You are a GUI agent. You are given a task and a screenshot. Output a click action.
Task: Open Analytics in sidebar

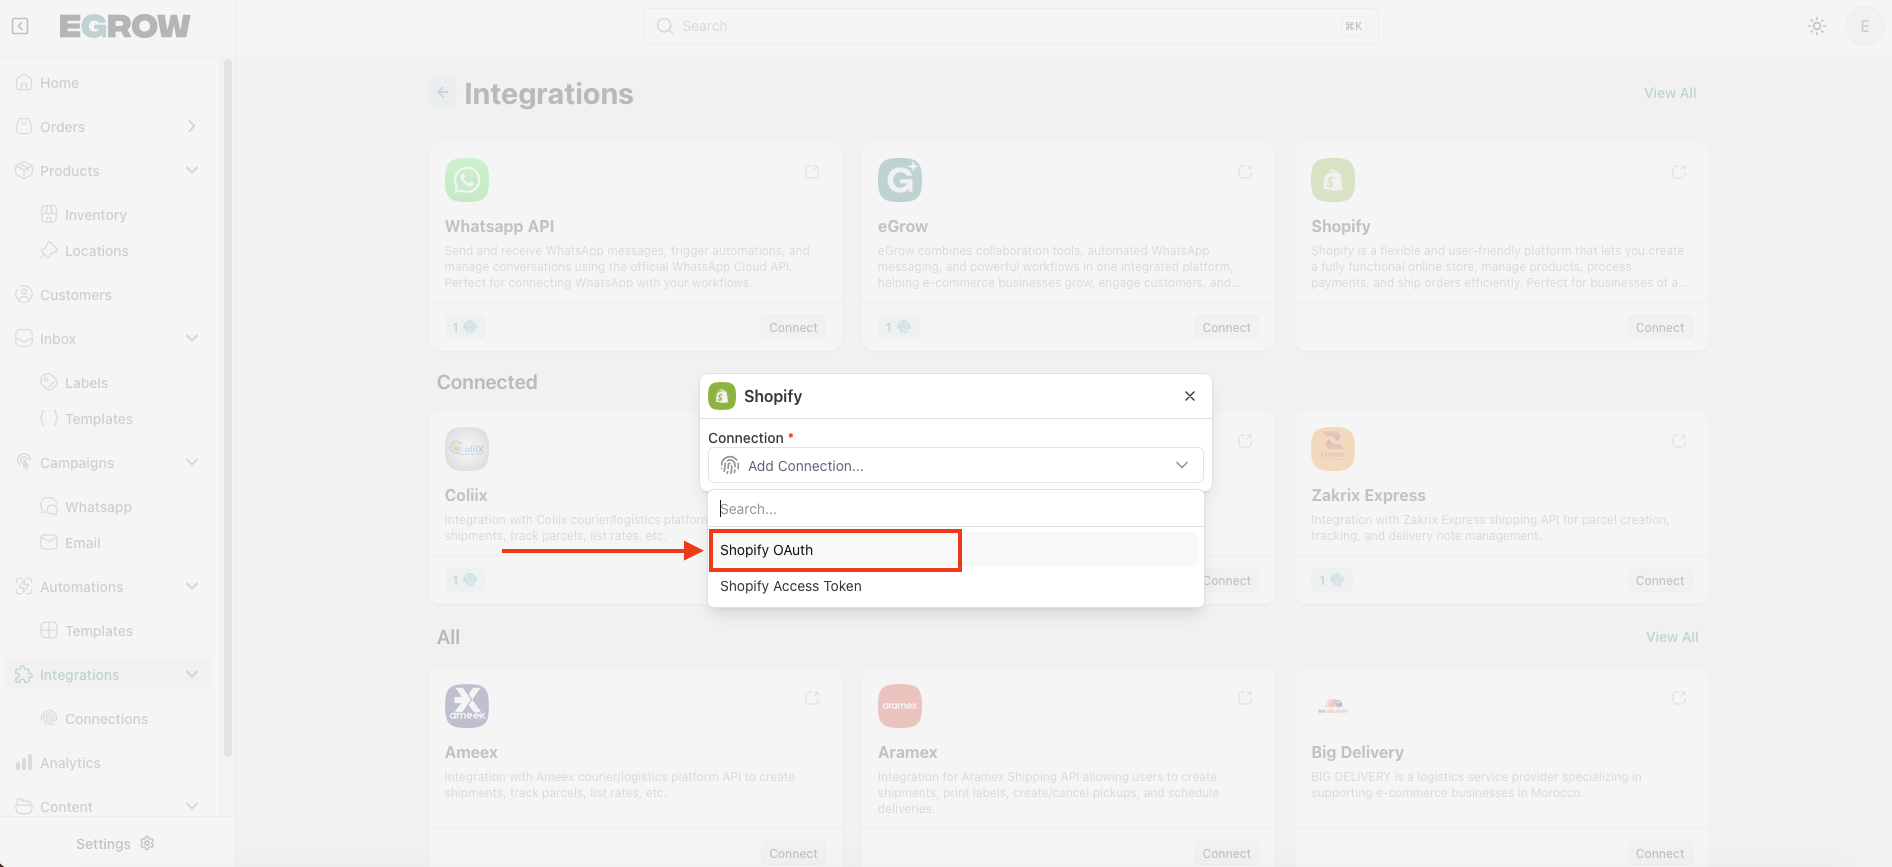coord(70,763)
